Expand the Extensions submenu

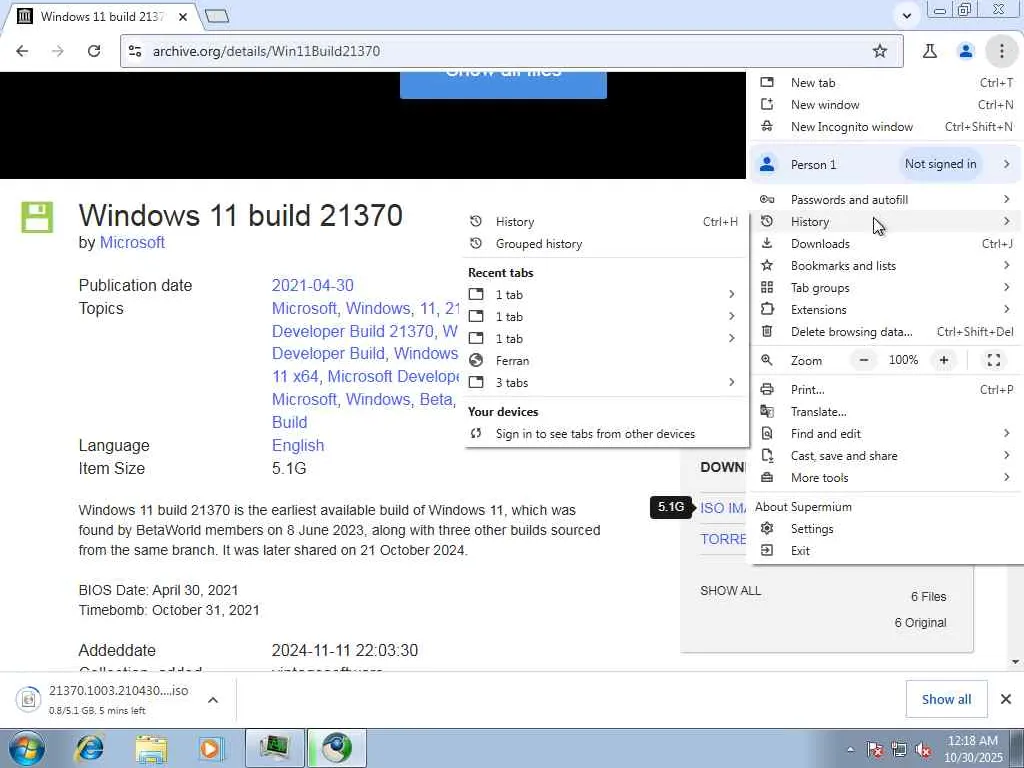[x=884, y=310]
